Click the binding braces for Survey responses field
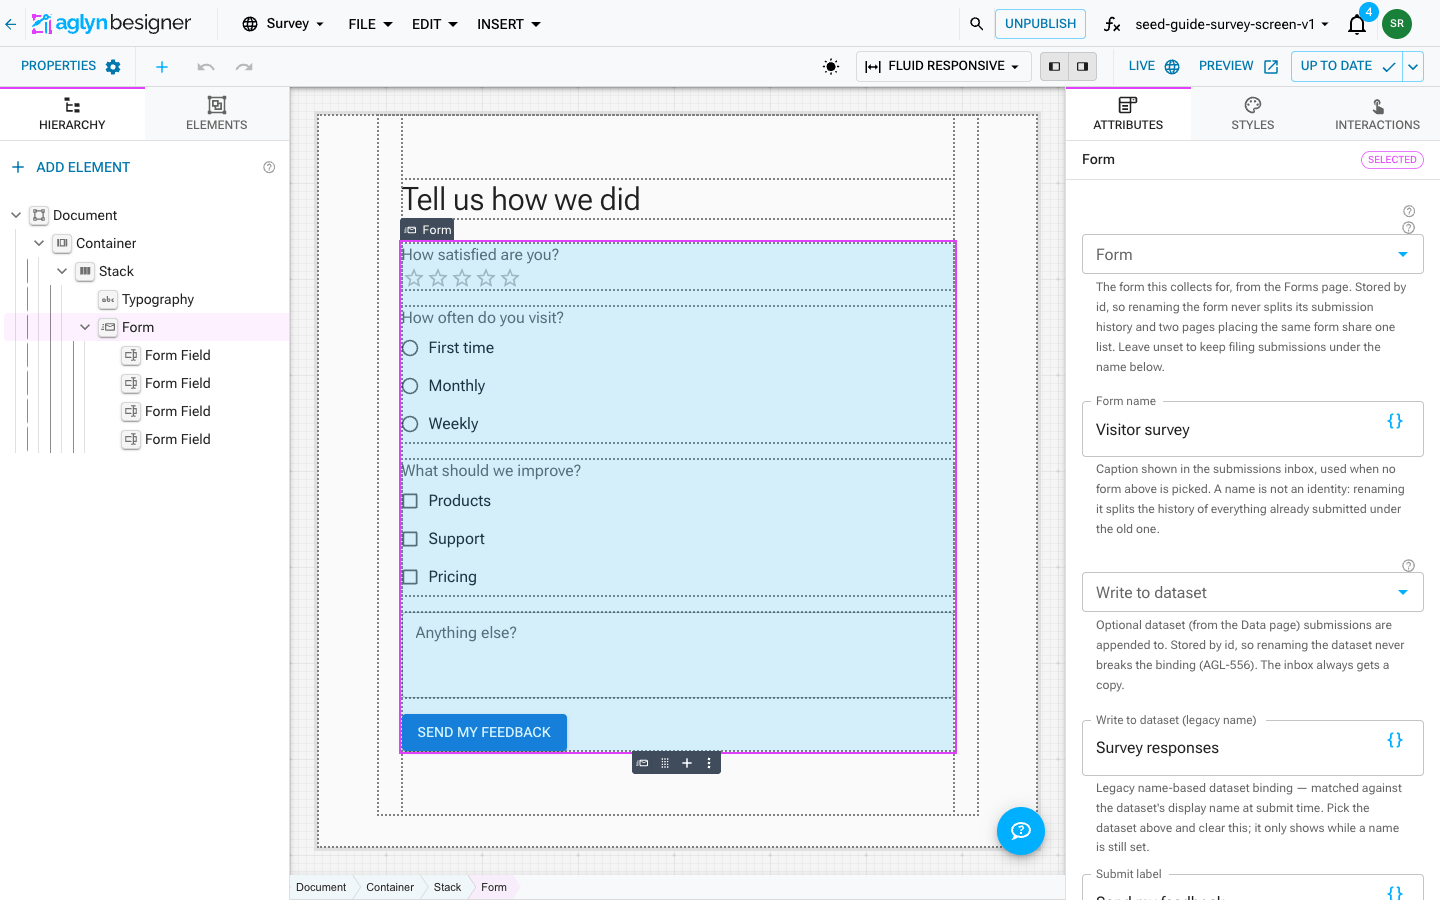1440x900 pixels. 1395,740
